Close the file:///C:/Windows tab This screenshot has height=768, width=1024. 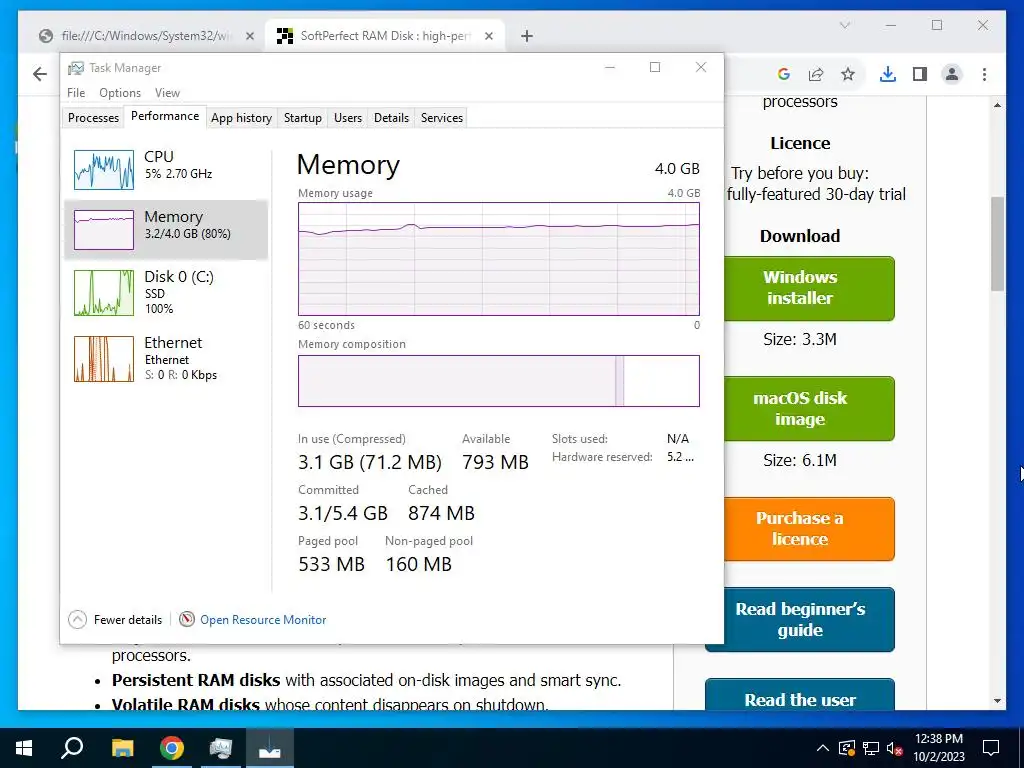click(x=249, y=36)
